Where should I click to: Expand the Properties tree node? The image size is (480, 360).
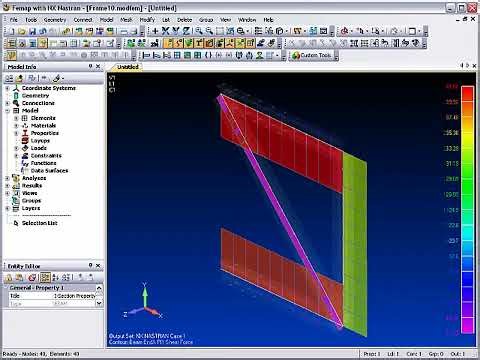(16, 133)
